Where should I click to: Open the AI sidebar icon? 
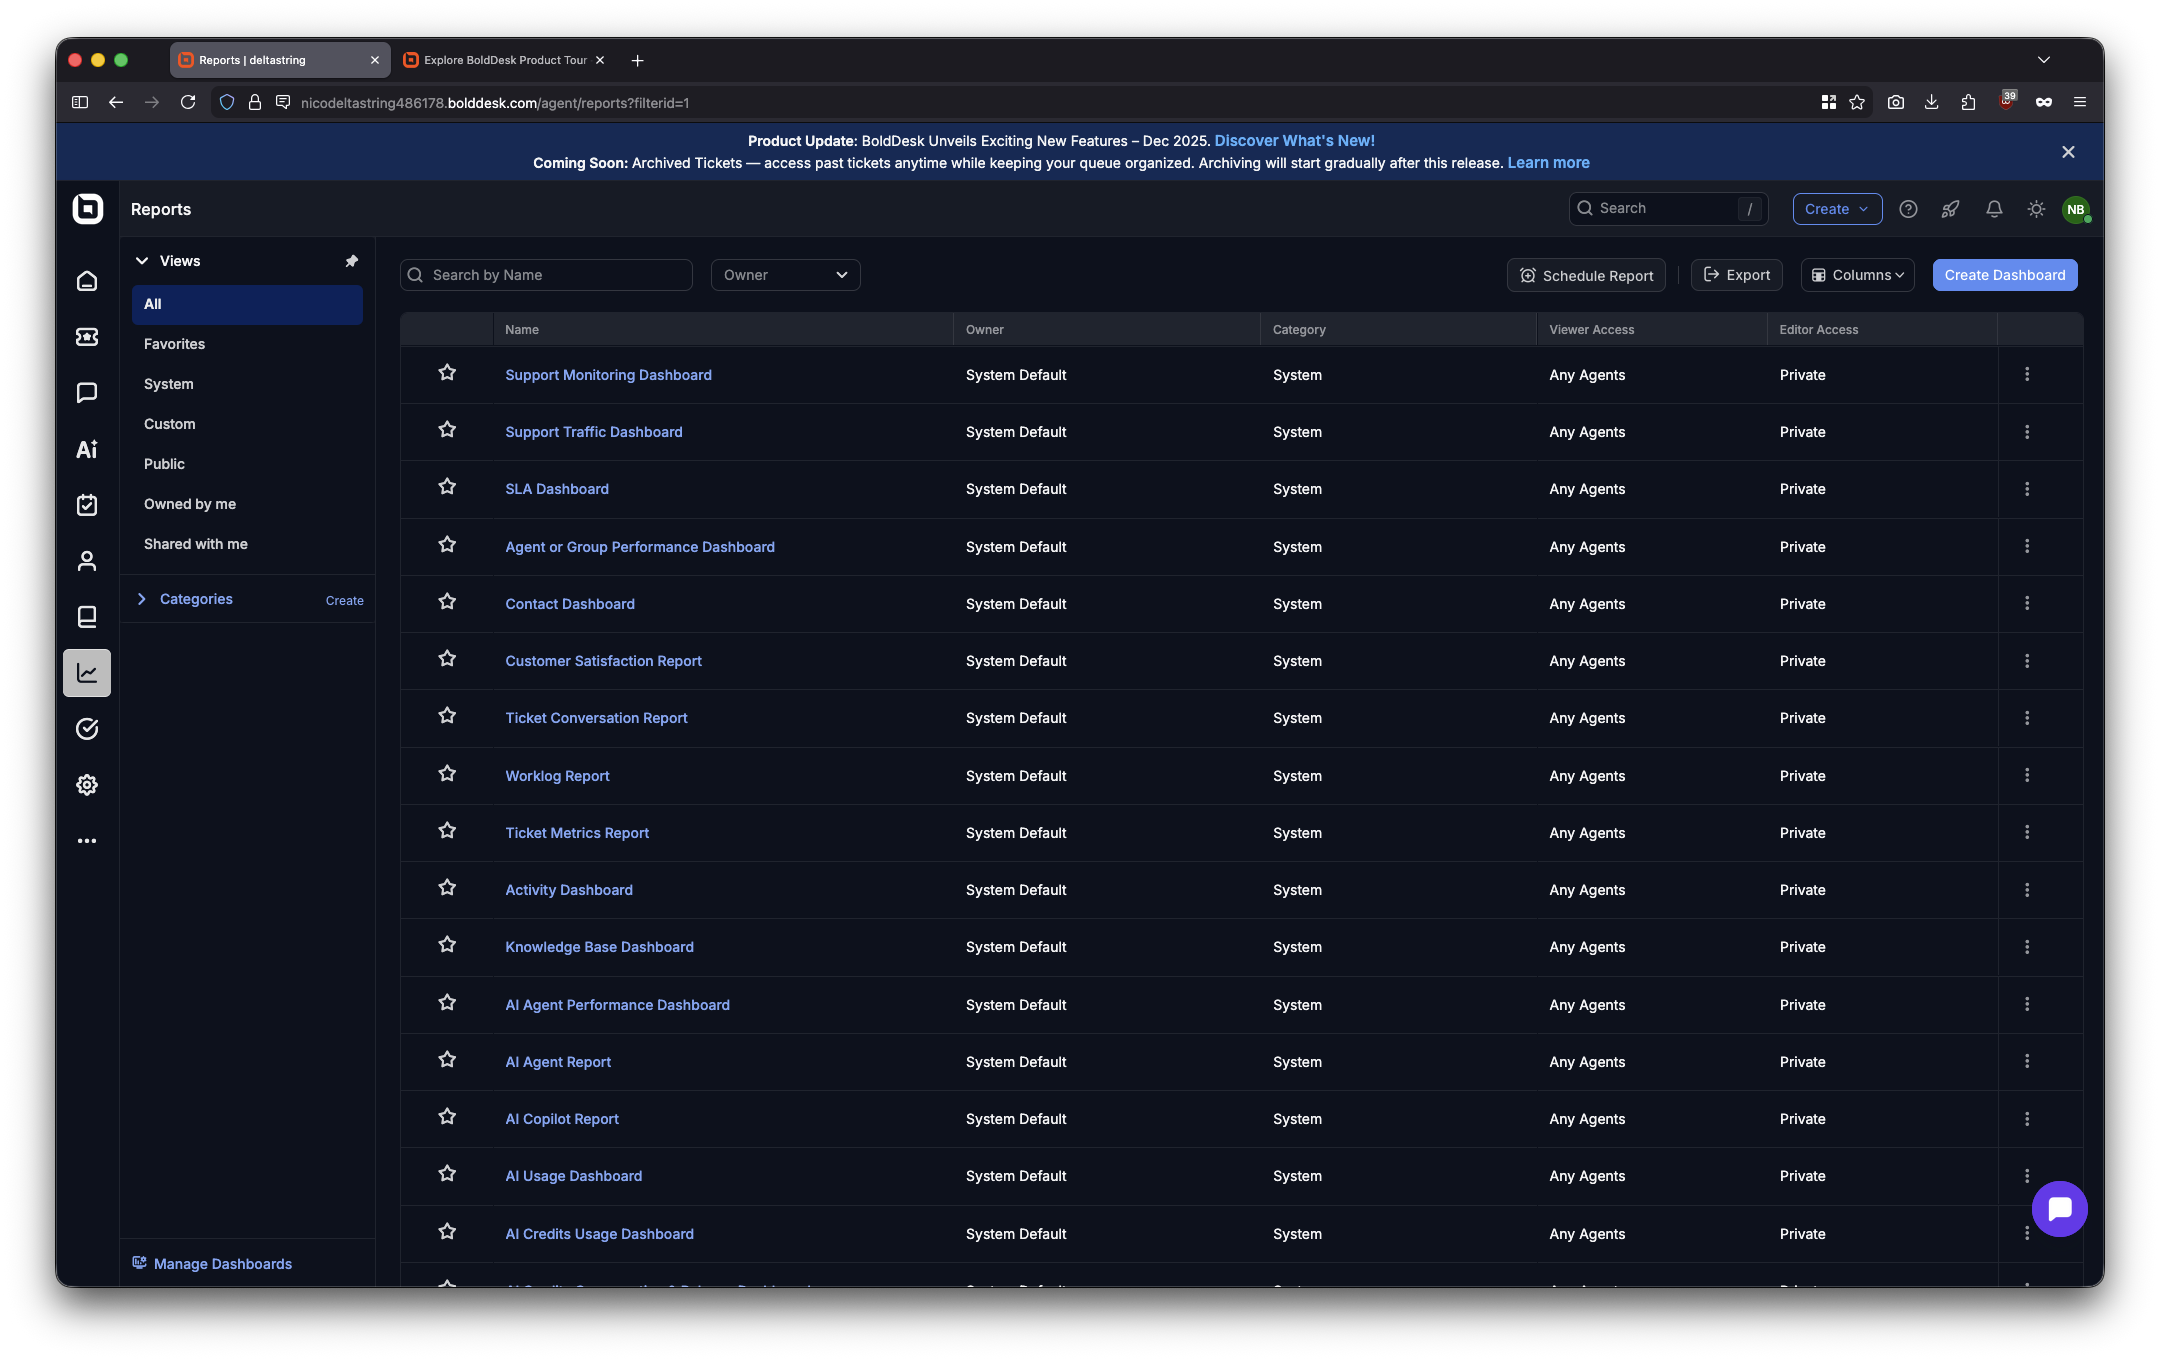87,449
